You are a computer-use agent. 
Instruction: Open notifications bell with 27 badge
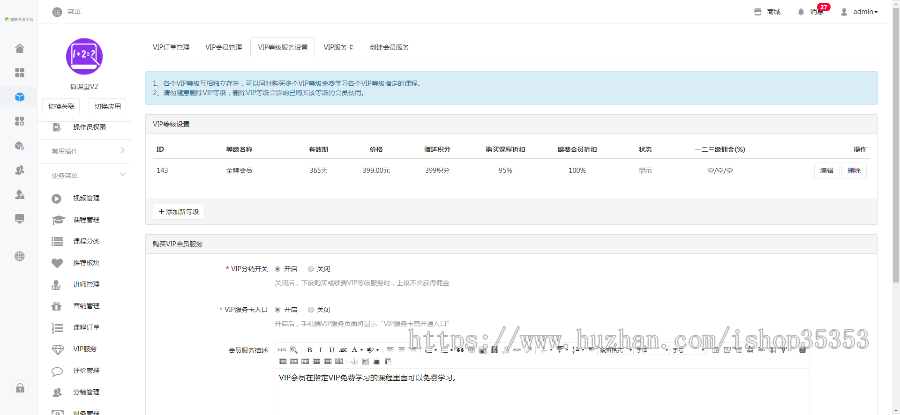801,11
